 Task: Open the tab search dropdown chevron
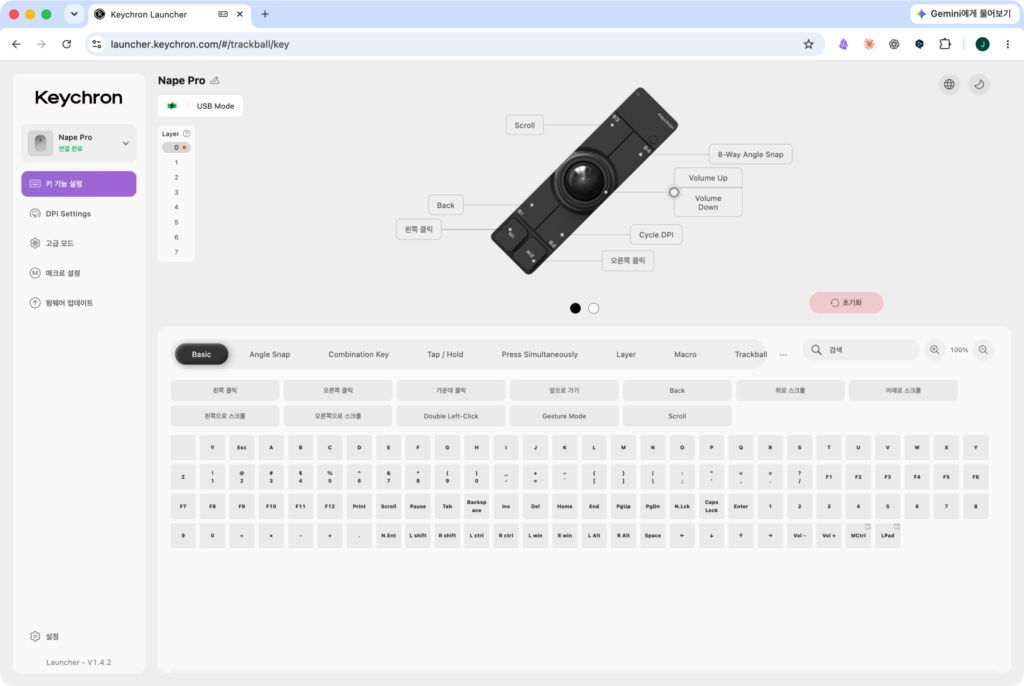74,14
